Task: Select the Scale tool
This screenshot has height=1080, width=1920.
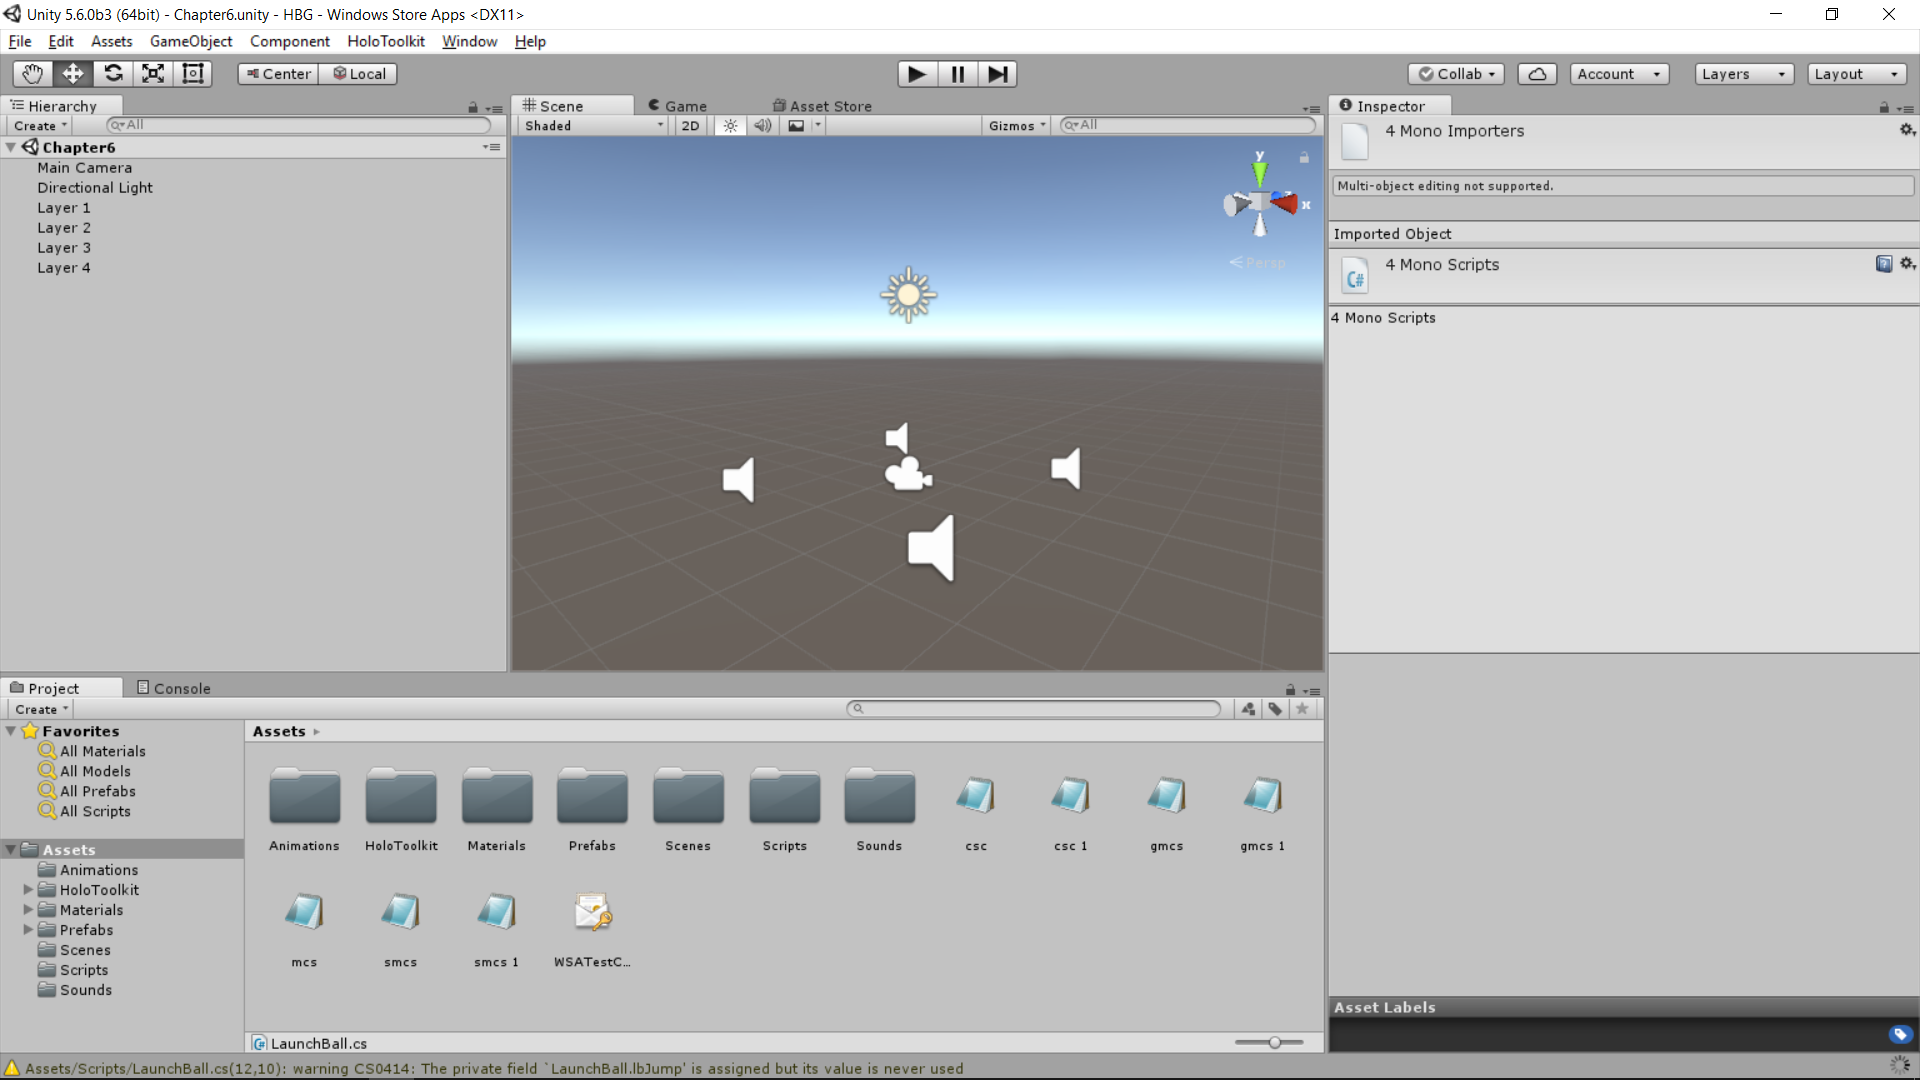Action: 153,73
